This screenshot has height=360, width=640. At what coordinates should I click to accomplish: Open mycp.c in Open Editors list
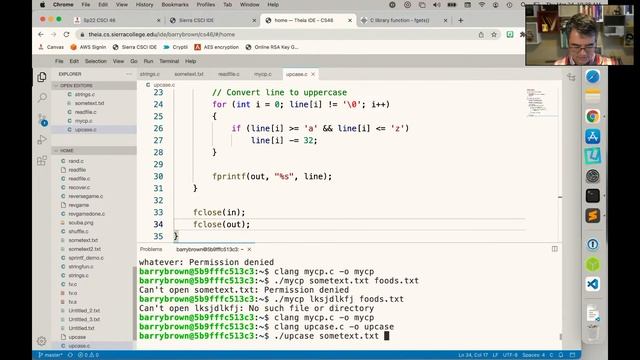point(83,121)
